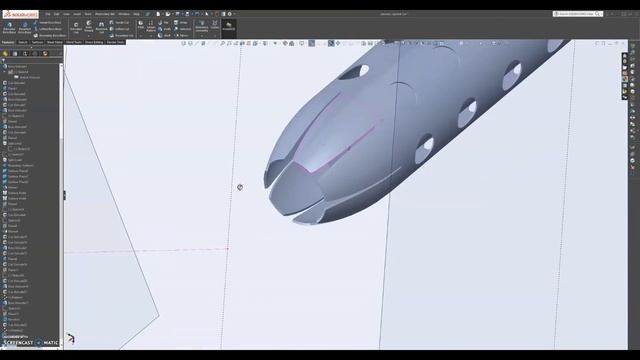Collapse the sketch under Boss-Extrude1
Image resolution: width=640 pixels, height=360 pixels.
click(5, 72)
